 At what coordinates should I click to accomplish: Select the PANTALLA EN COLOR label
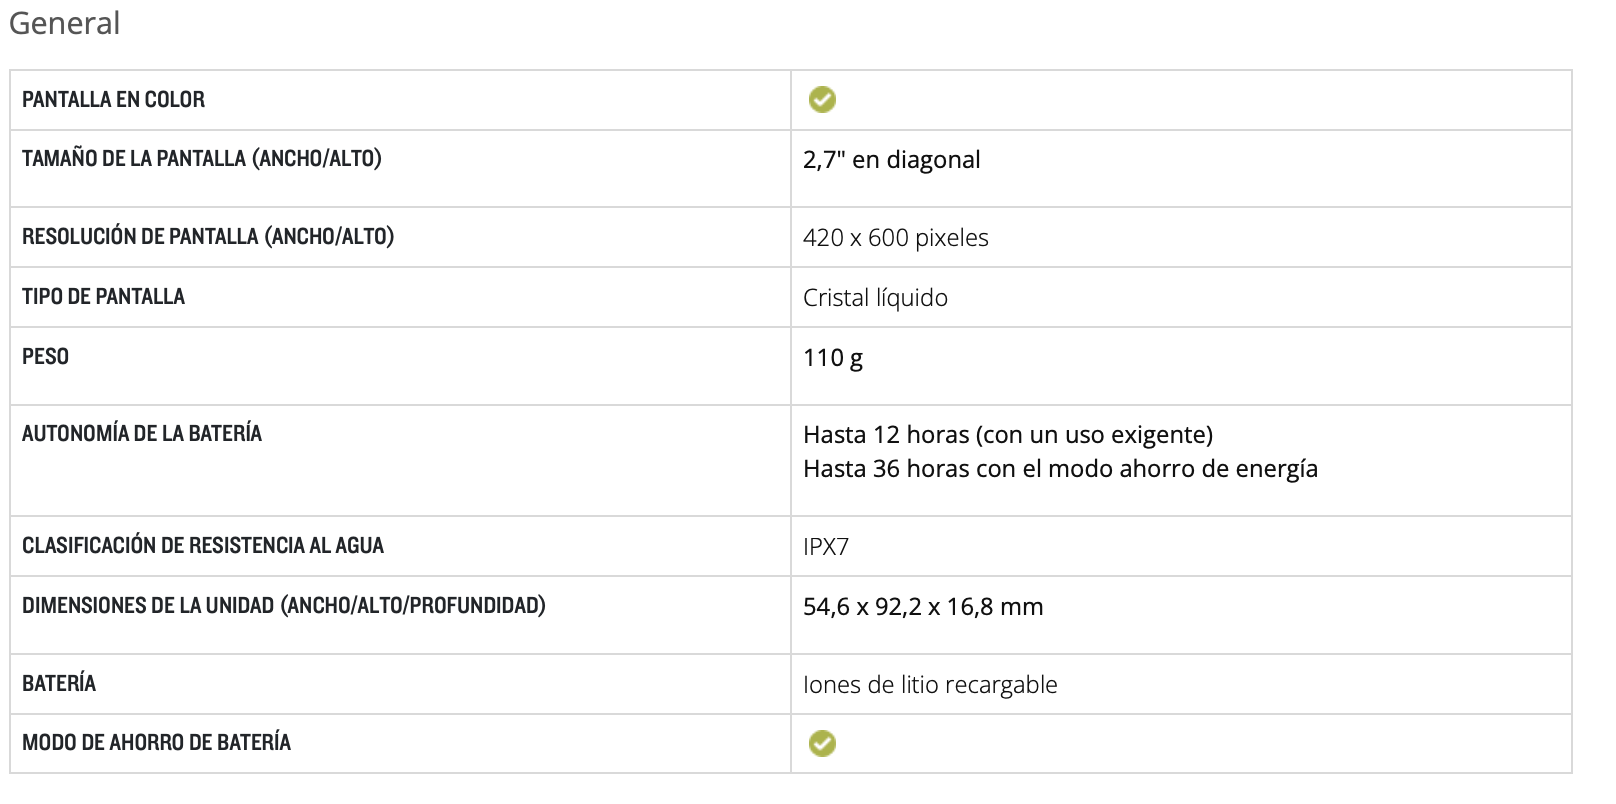(113, 100)
